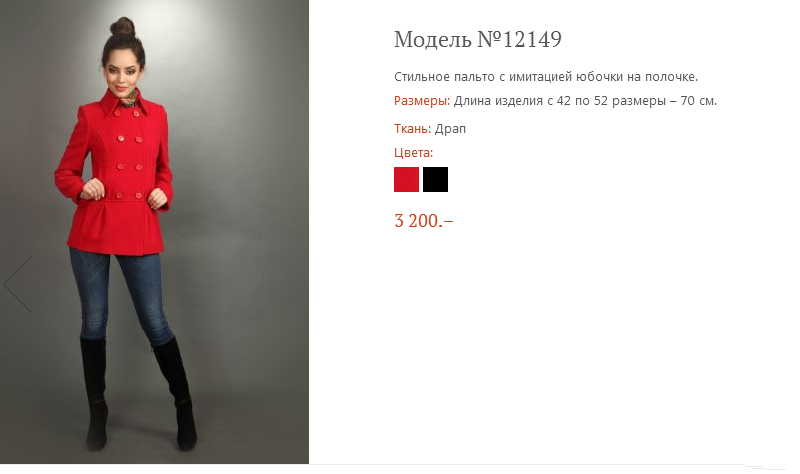The image size is (800, 474).
Task: Click the № symbol in the title
Action: pyautogui.click(x=490, y=39)
